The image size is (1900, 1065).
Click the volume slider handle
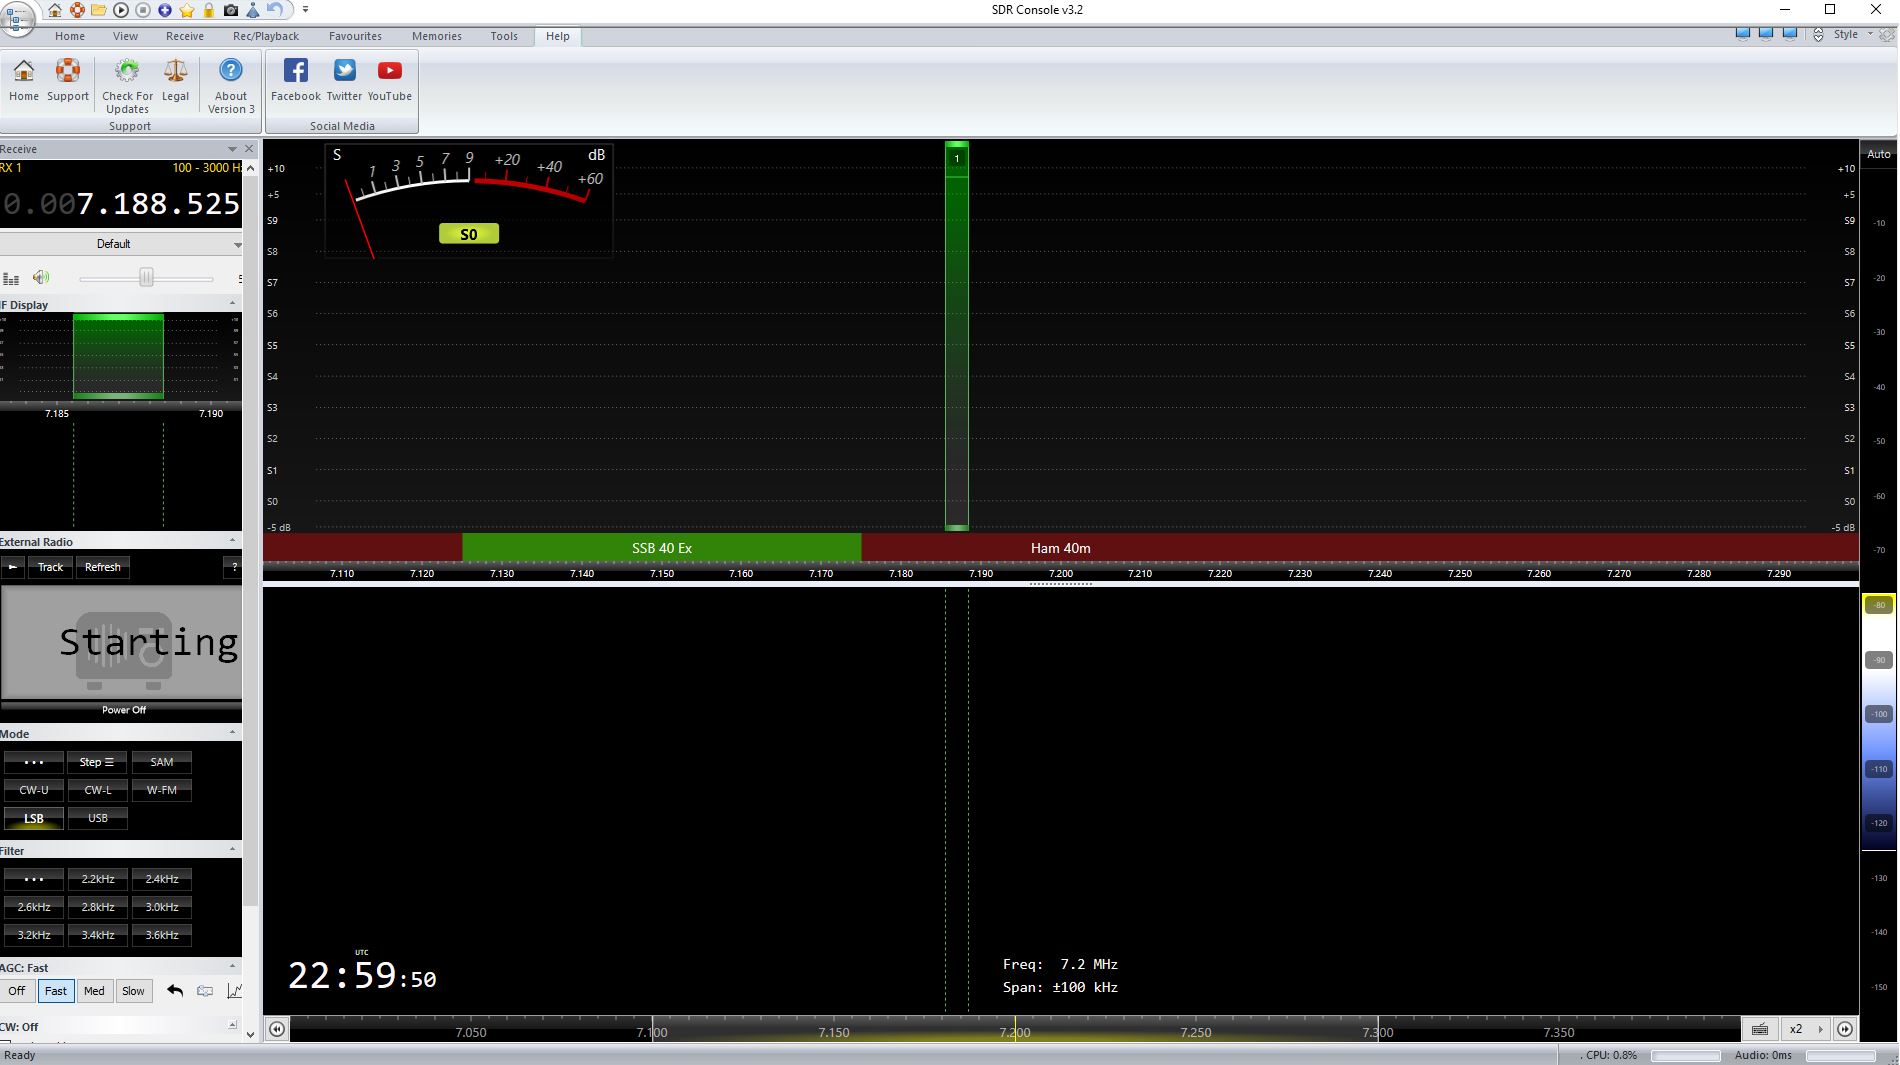coord(146,278)
